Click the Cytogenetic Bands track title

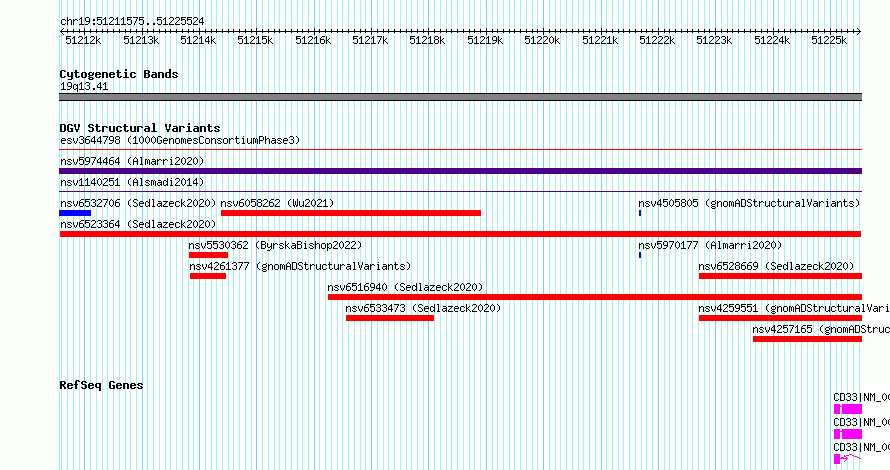pos(119,74)
